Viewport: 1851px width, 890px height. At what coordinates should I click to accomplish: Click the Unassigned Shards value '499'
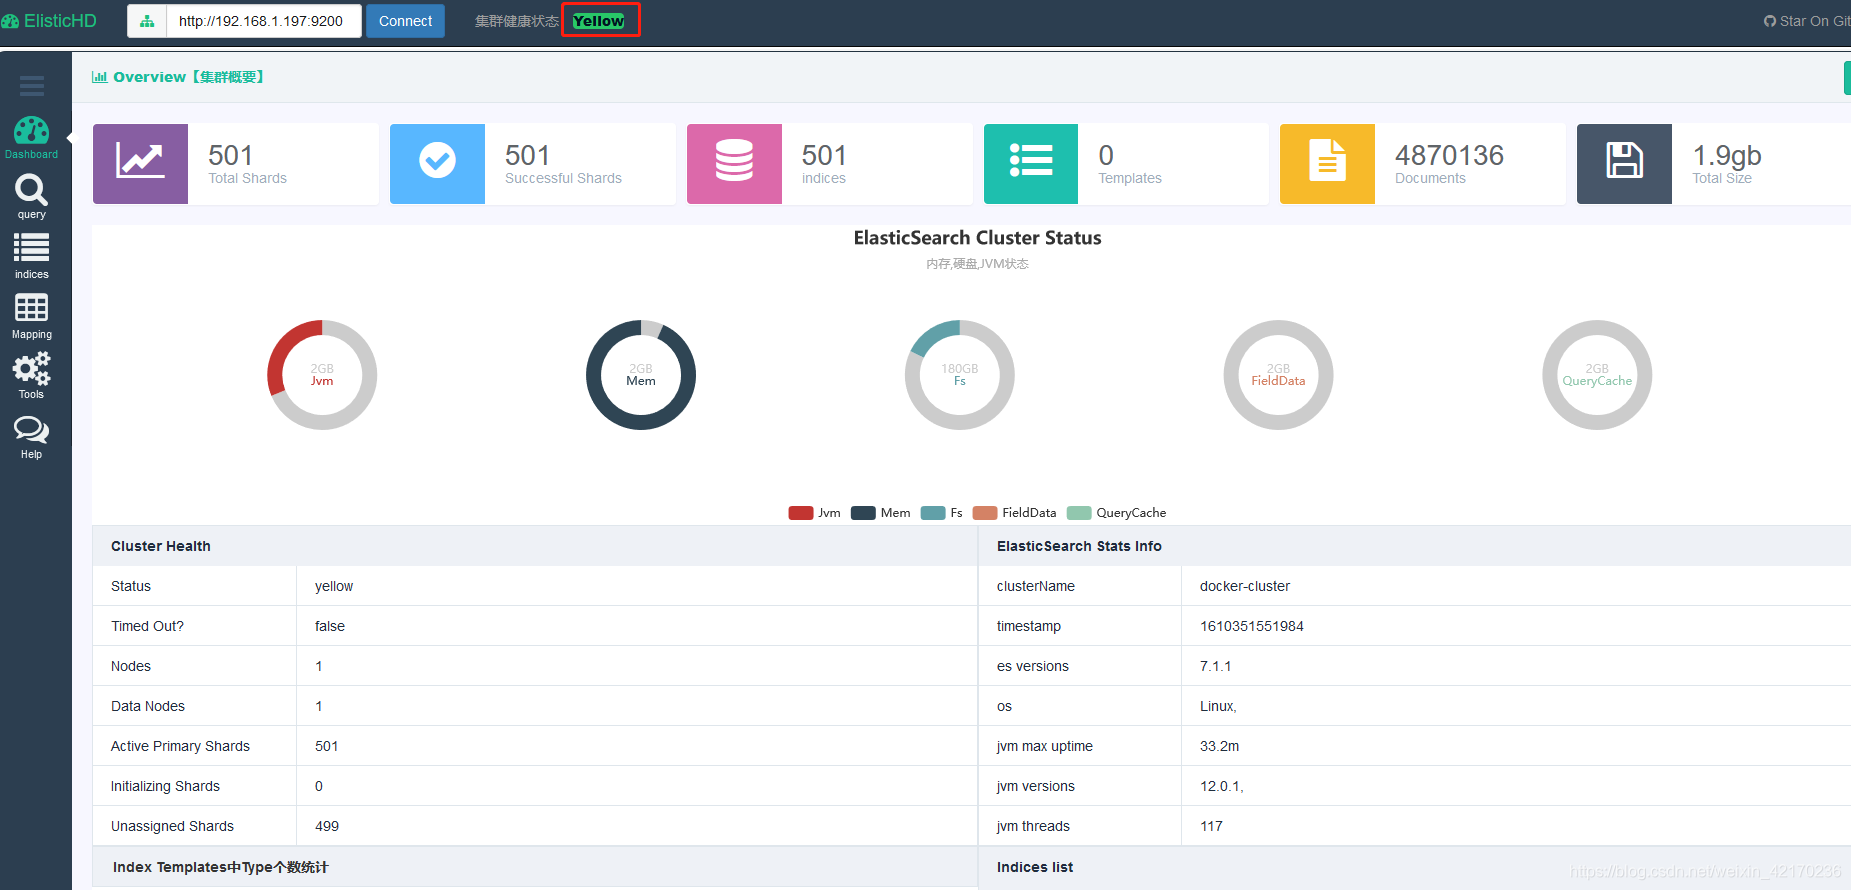[x=327, y=826]
